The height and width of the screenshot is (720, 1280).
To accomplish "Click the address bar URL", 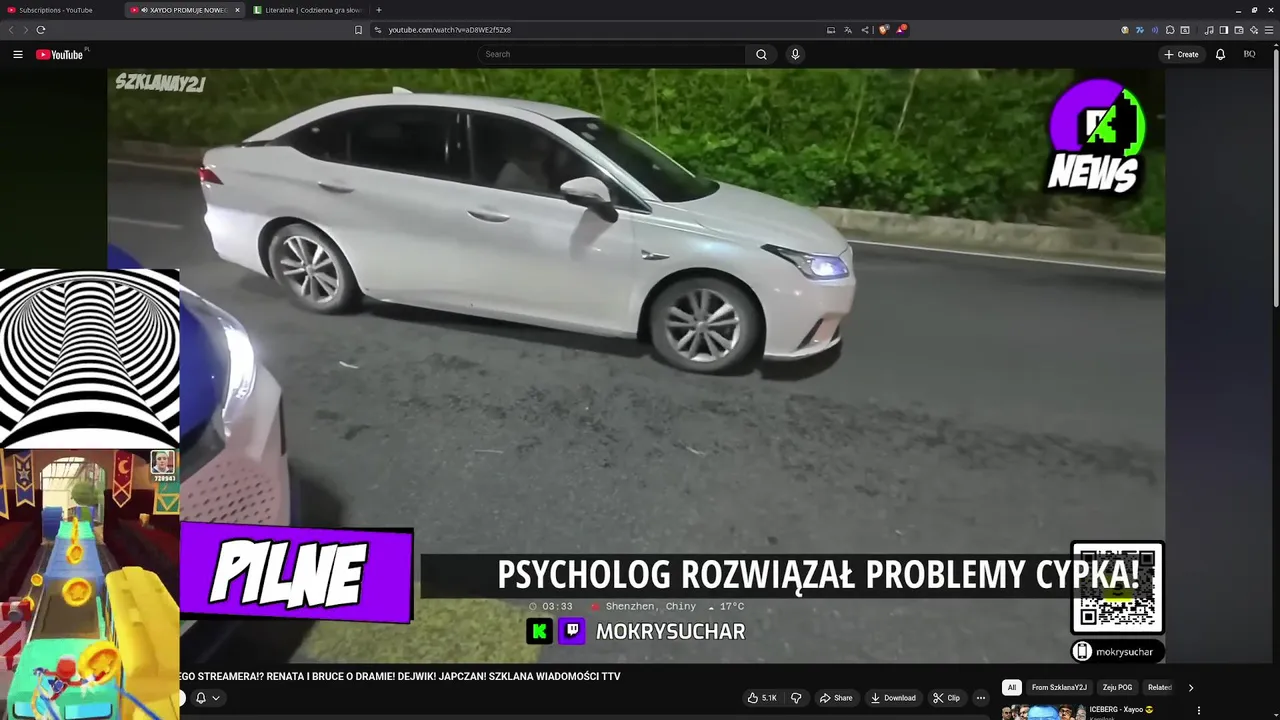I will pyautogui.click(x=450, y=30).
